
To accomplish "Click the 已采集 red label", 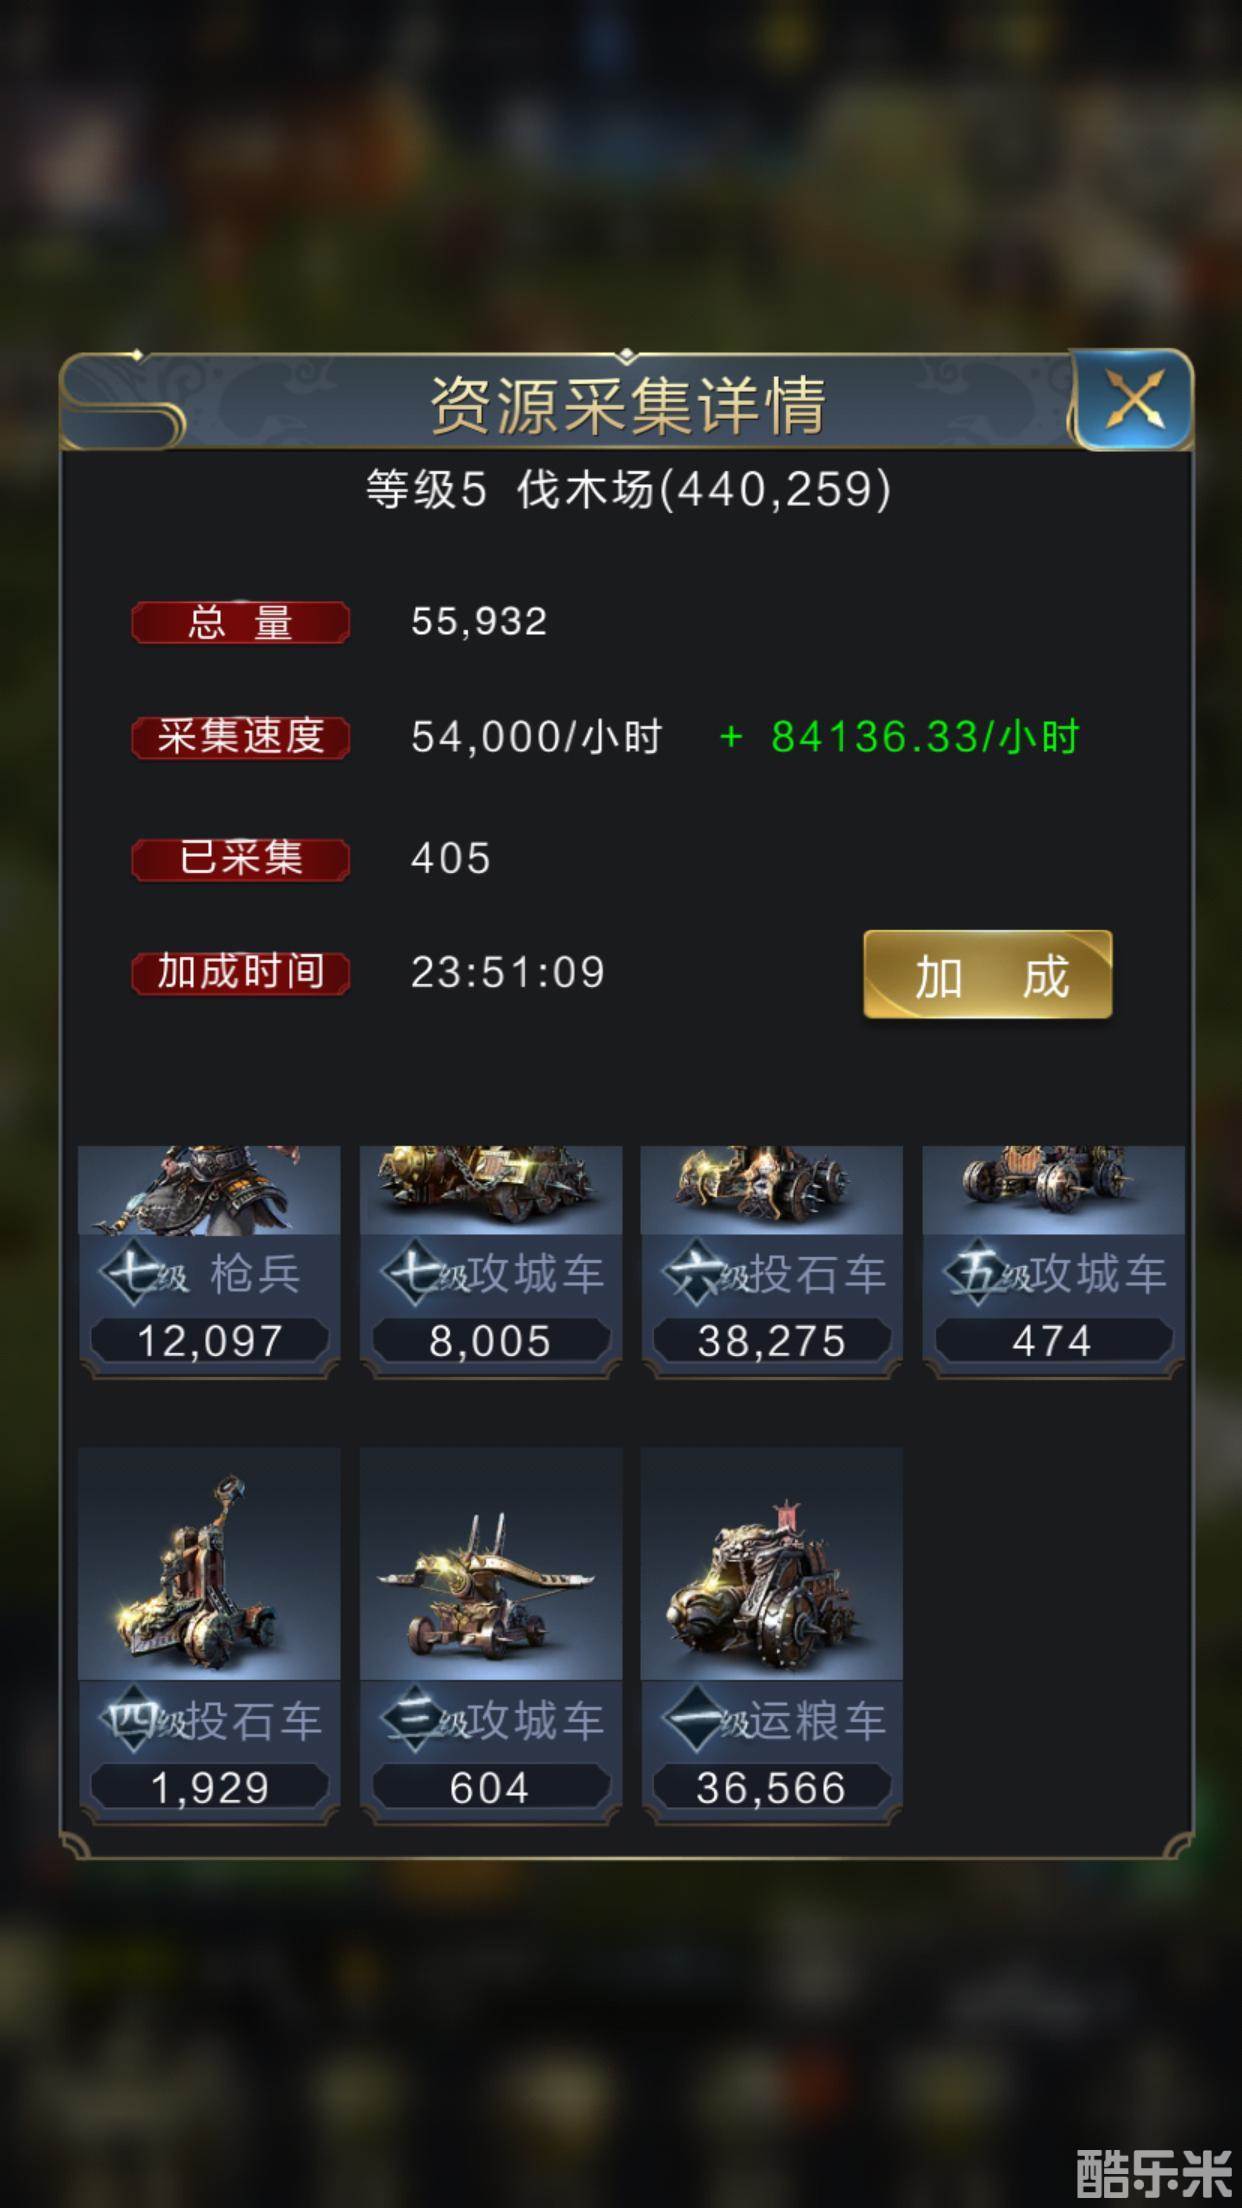I will pyautogui.click(x=240, y=858).
